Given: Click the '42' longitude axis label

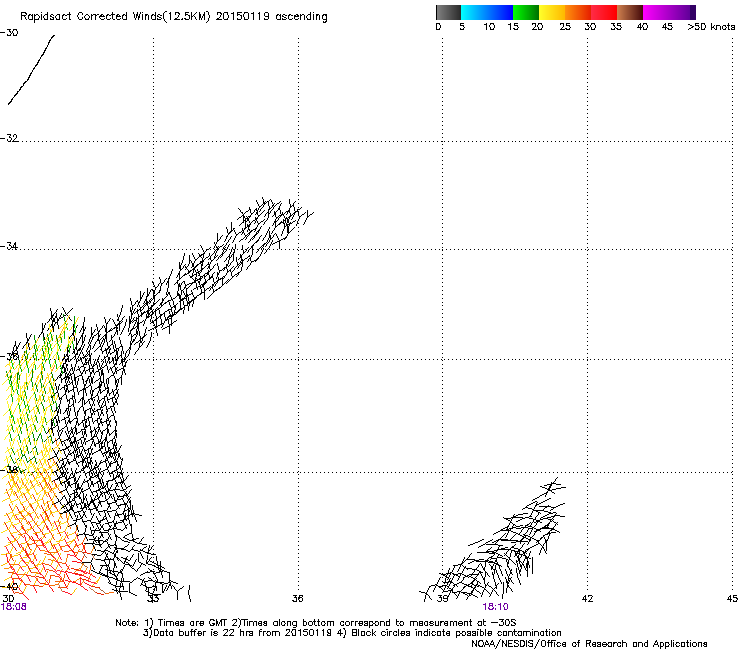Looking at the screenshot, I should tap(587, 599).
